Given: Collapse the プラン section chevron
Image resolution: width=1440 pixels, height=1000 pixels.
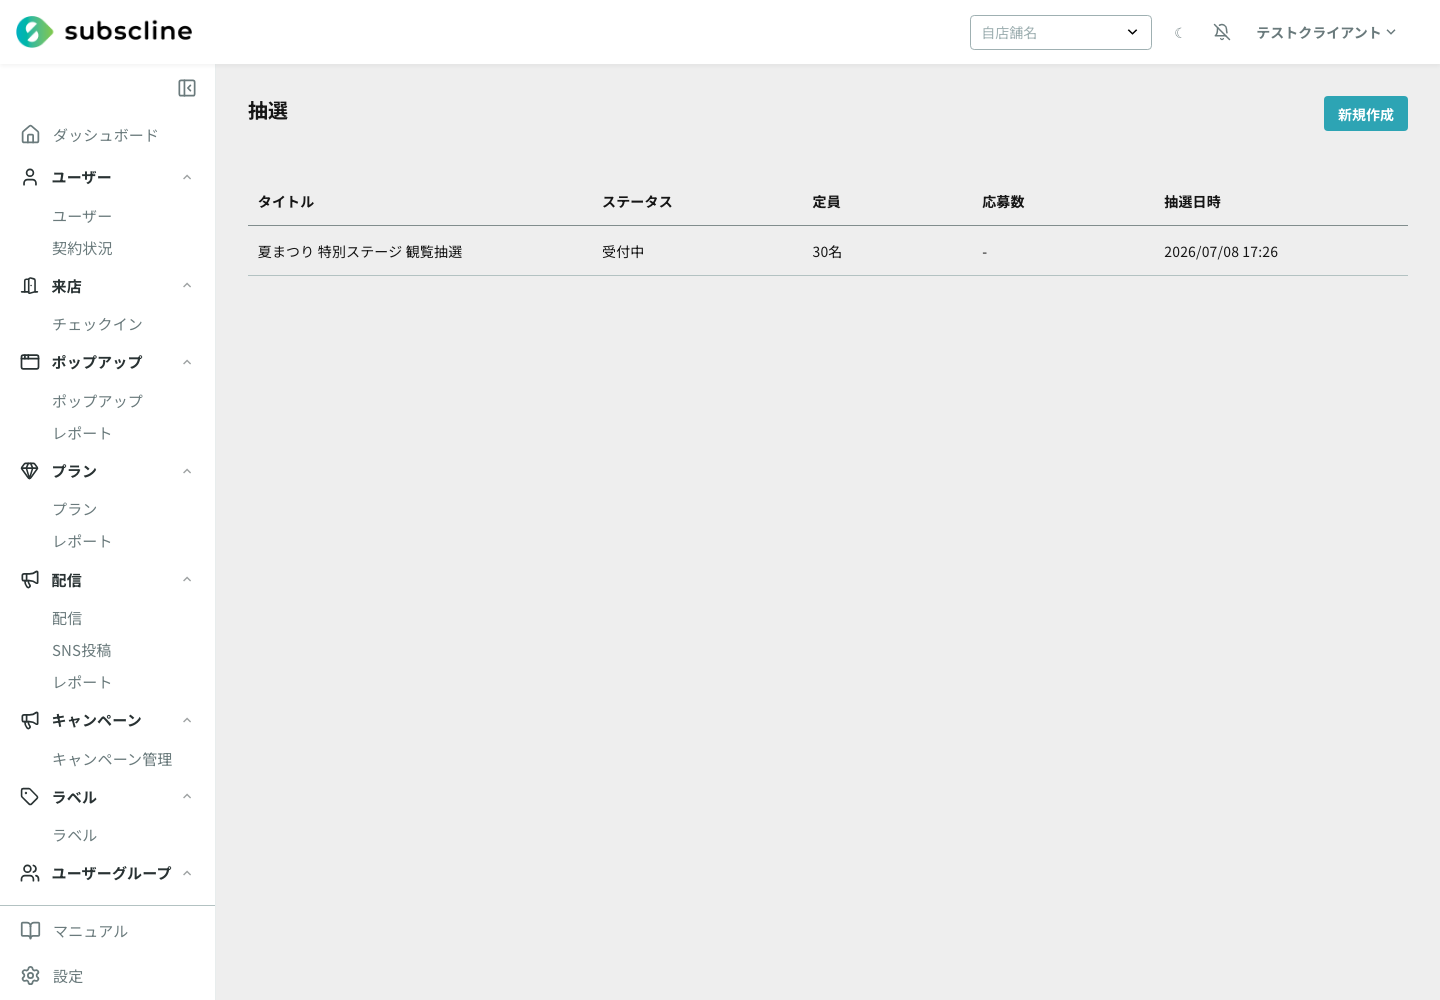Looking at the screenshot, I should pos(187,471).
